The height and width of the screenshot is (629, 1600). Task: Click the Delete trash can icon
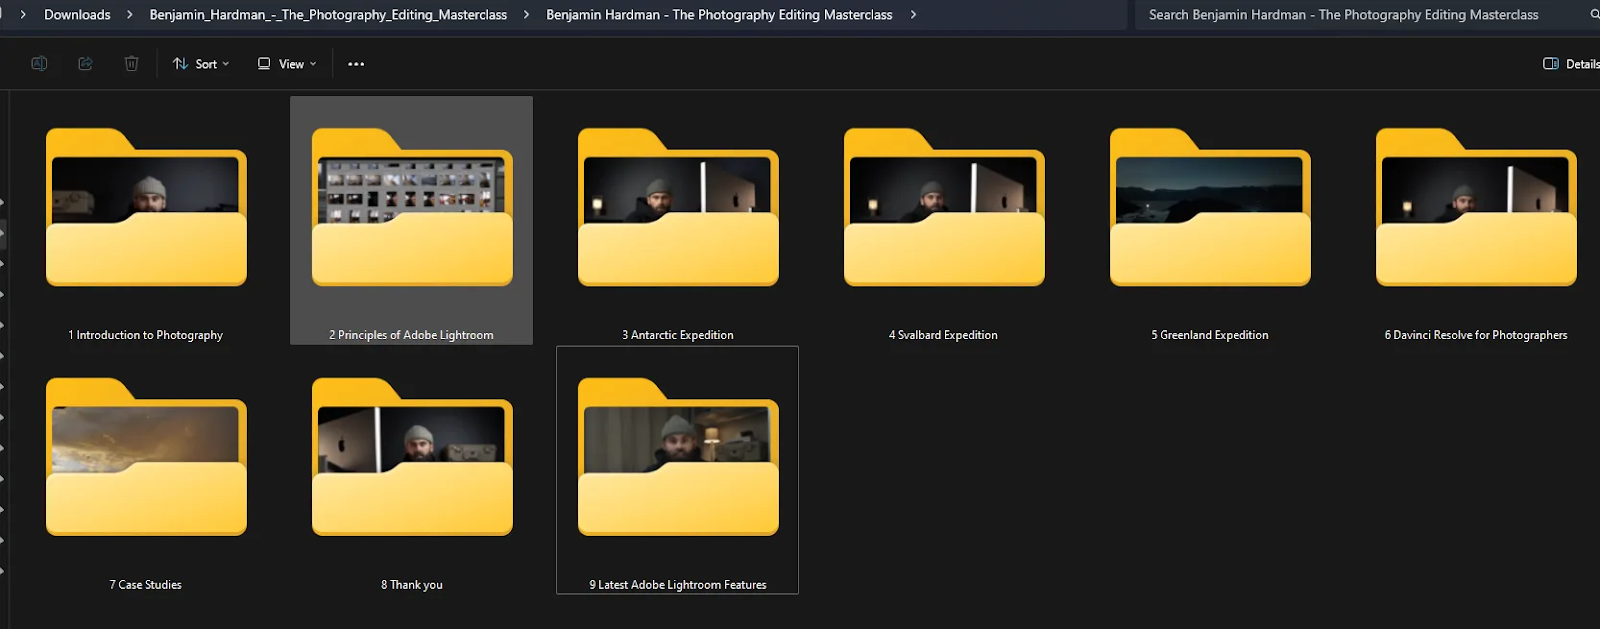coord(131,64)
